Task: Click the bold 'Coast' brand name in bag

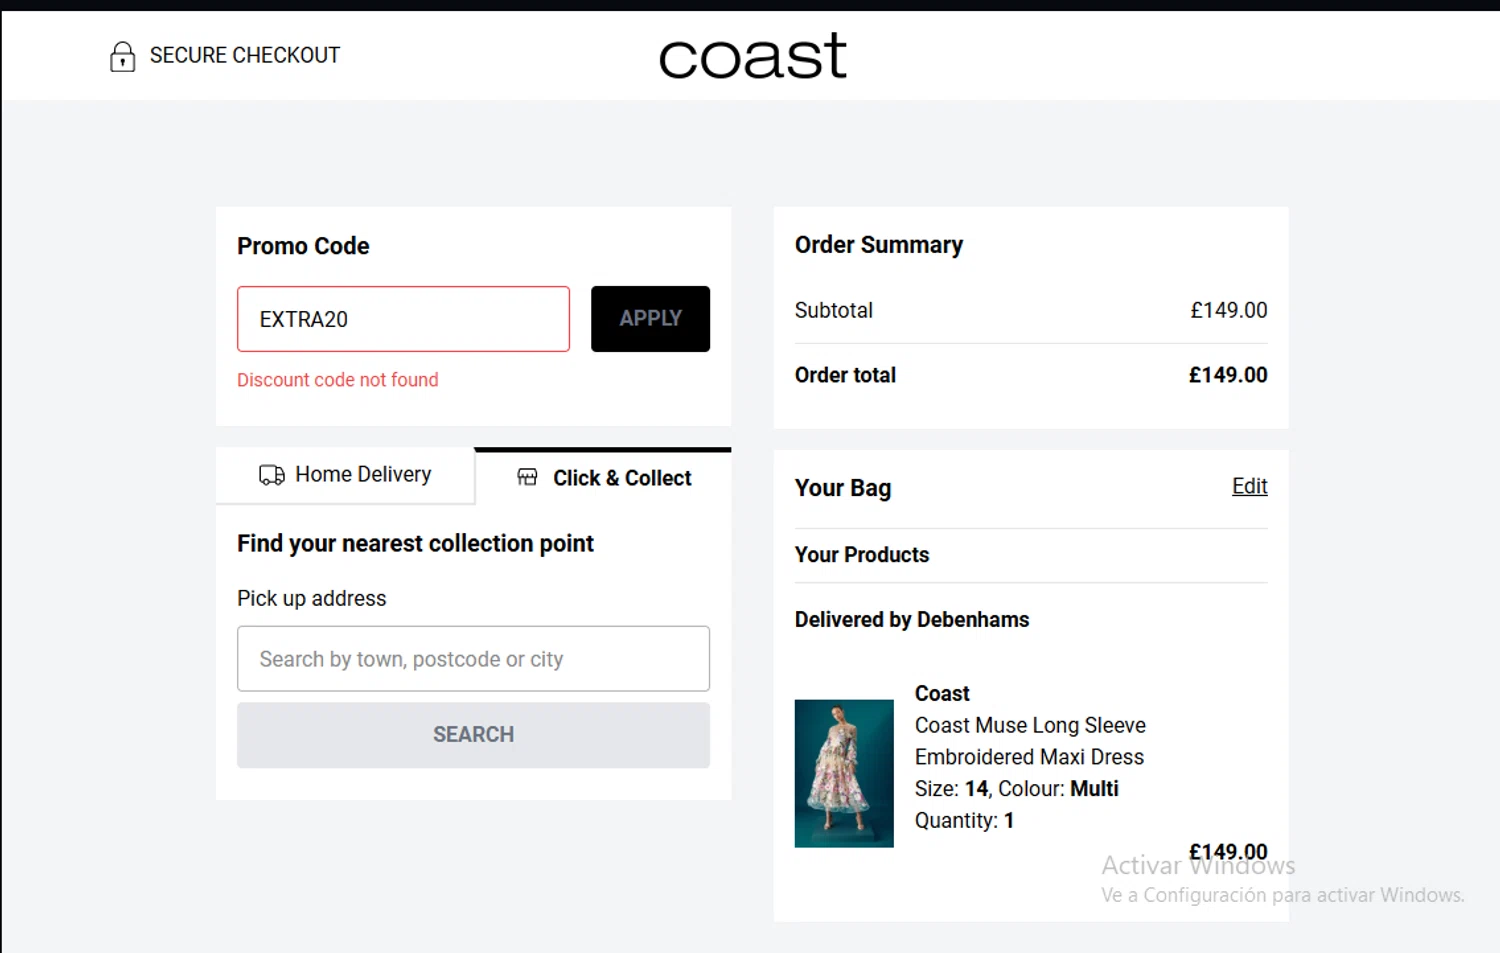Action: tap(942, 694)
